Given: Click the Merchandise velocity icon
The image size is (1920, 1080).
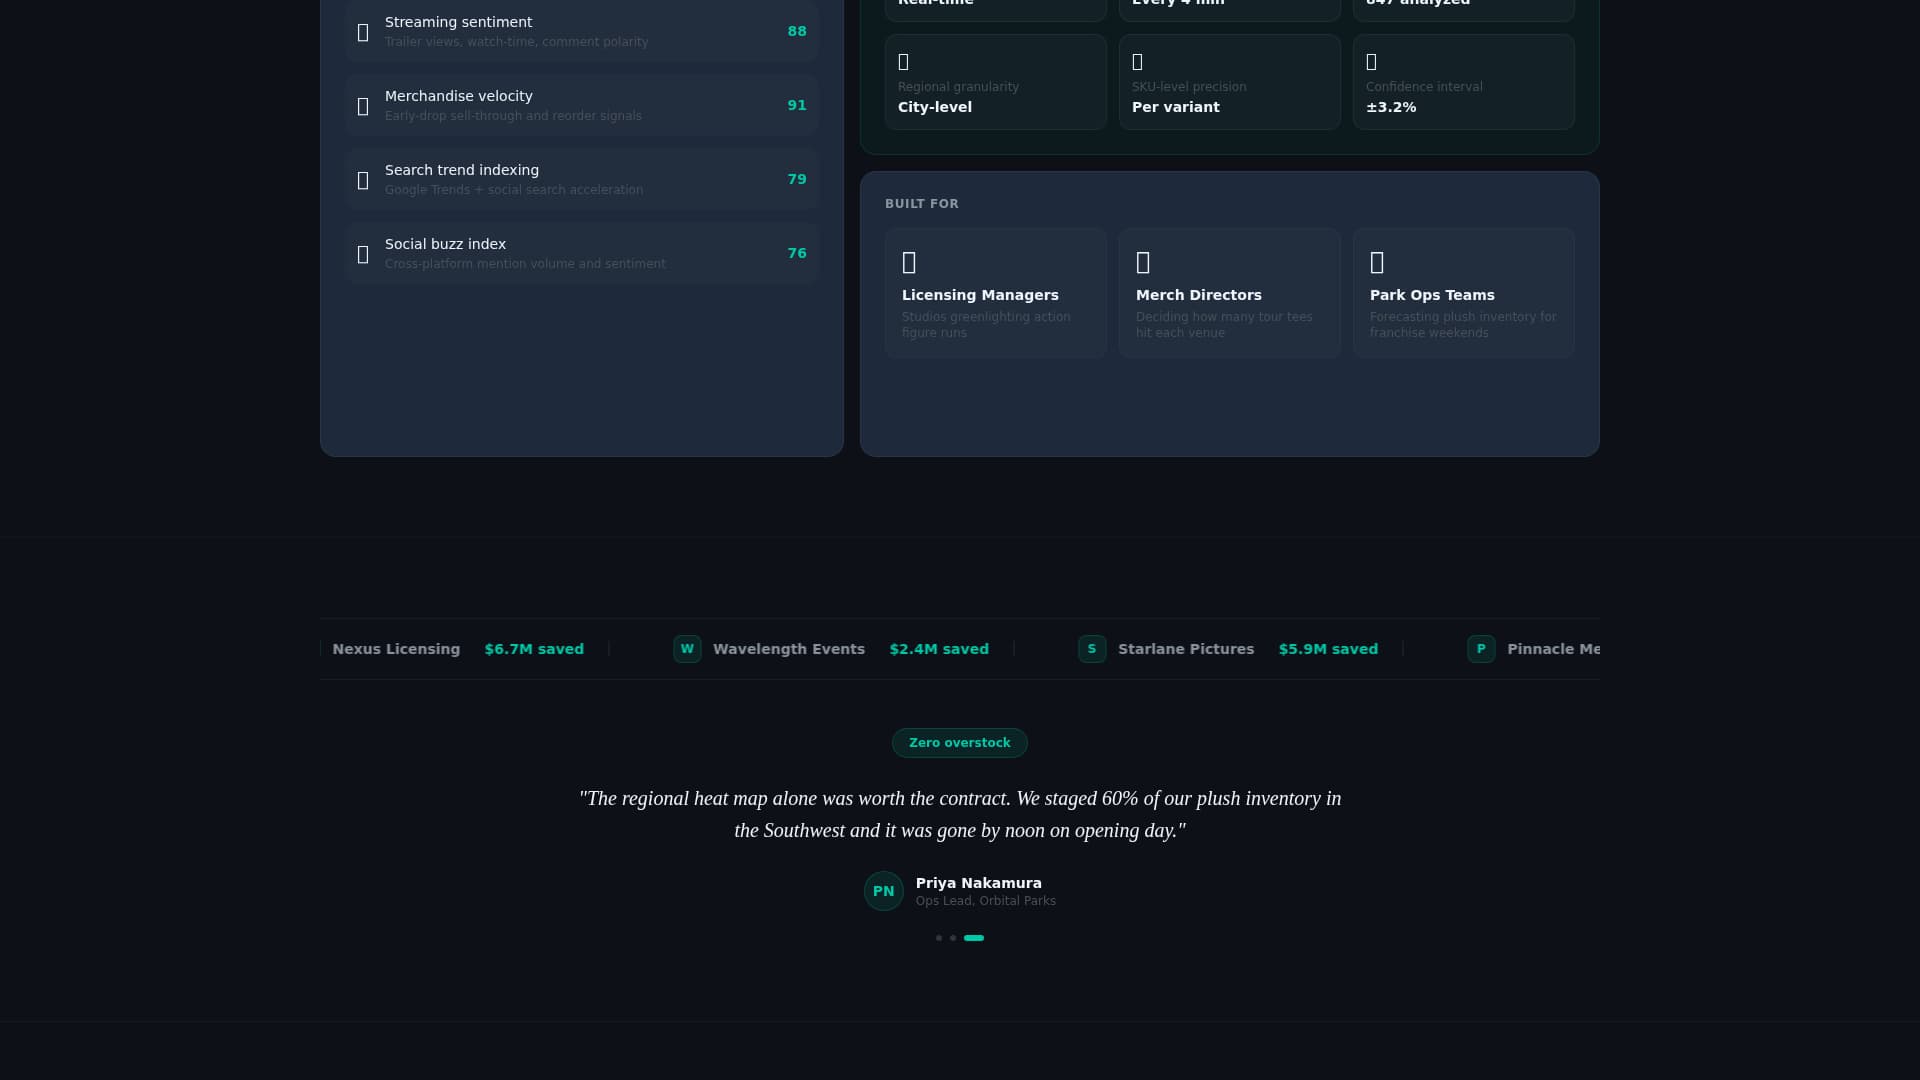Looking at the screenshot, I should (x=363, y=106).
